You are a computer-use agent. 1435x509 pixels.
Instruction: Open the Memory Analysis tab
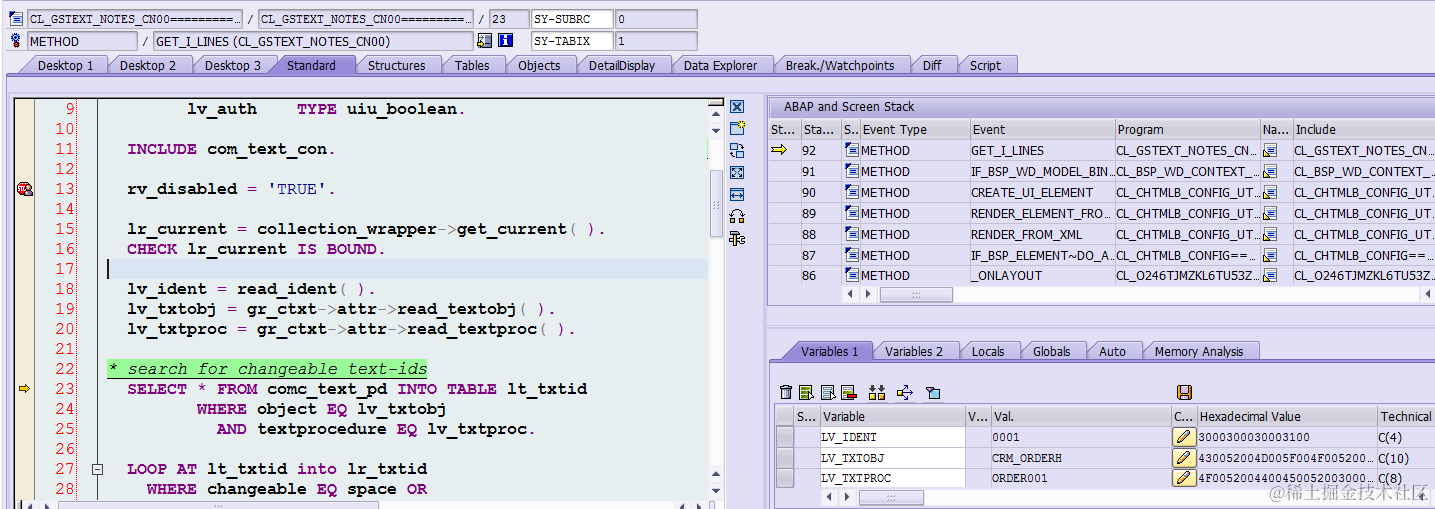(1199, 352)
